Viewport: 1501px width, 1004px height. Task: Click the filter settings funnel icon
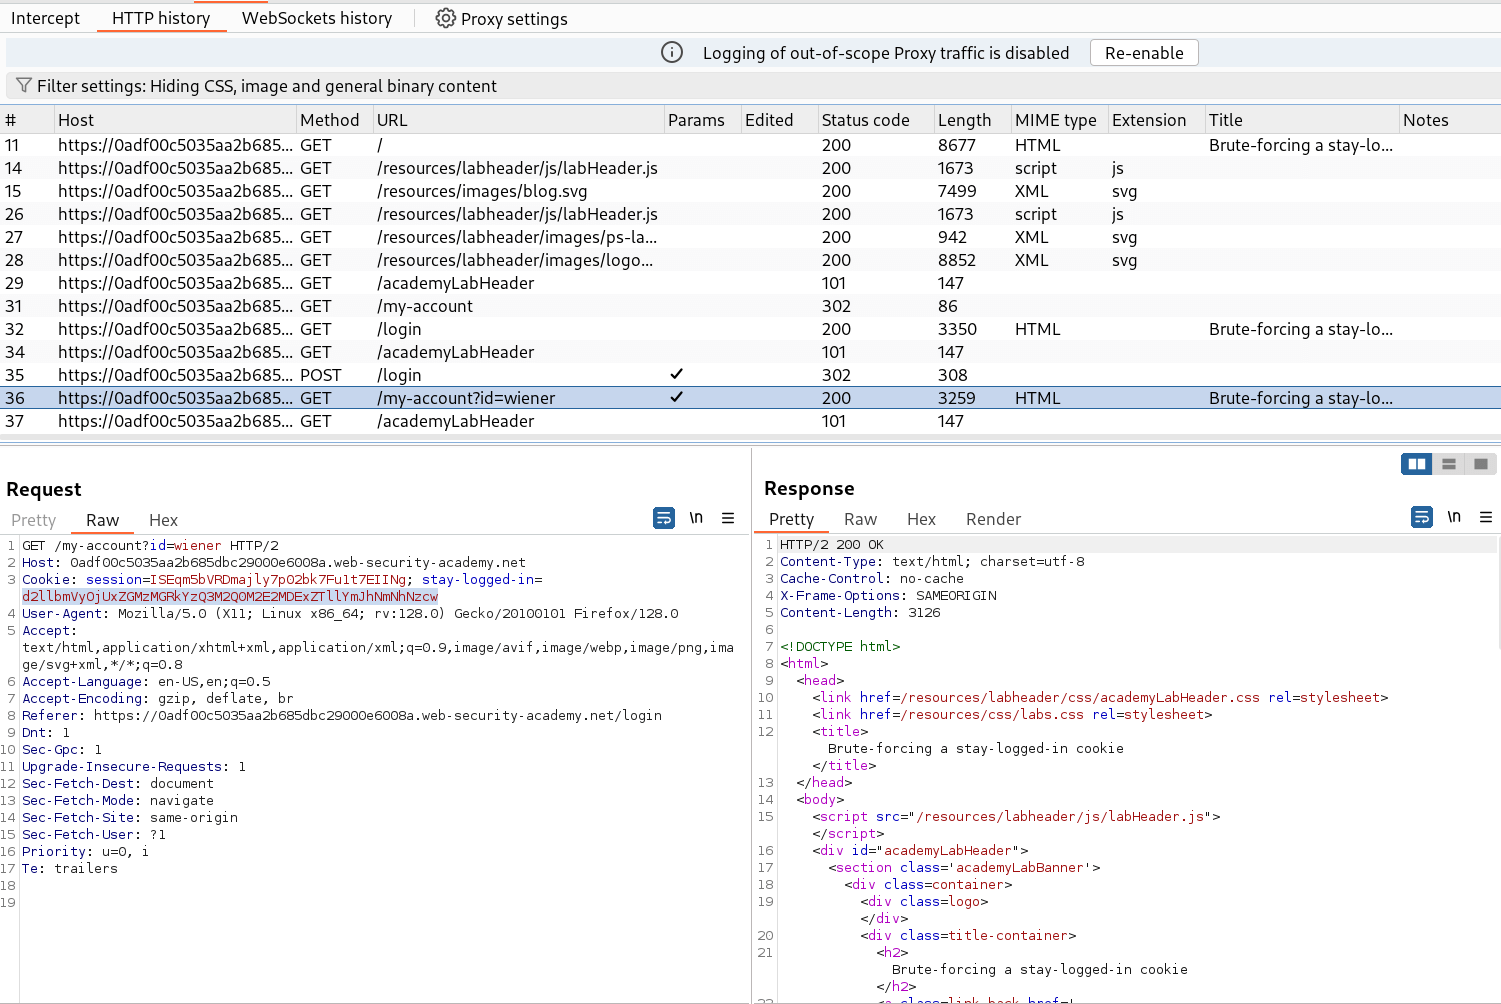click(x=22, y=86)
